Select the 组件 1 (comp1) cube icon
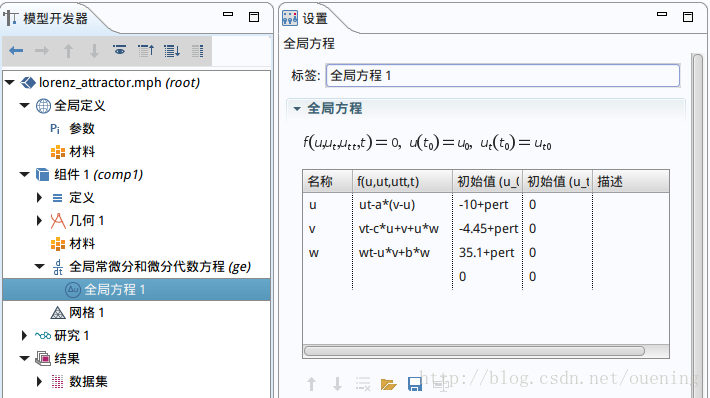This screenshot has height=398, width=710. click(43, 174)
